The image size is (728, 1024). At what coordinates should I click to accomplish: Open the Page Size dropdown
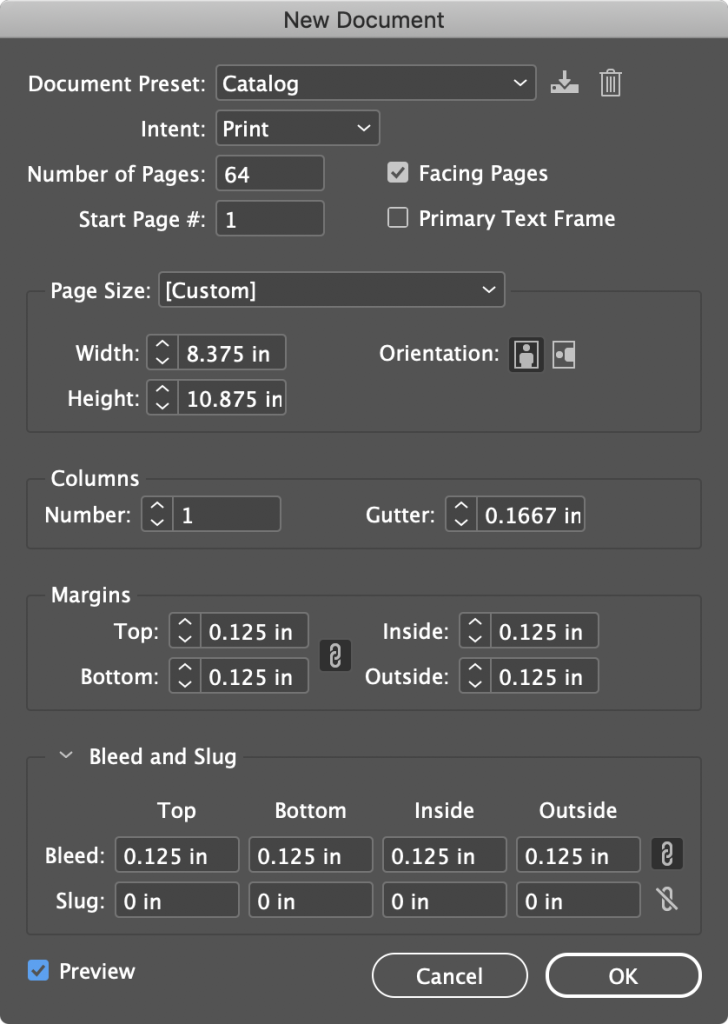(330, 290)
